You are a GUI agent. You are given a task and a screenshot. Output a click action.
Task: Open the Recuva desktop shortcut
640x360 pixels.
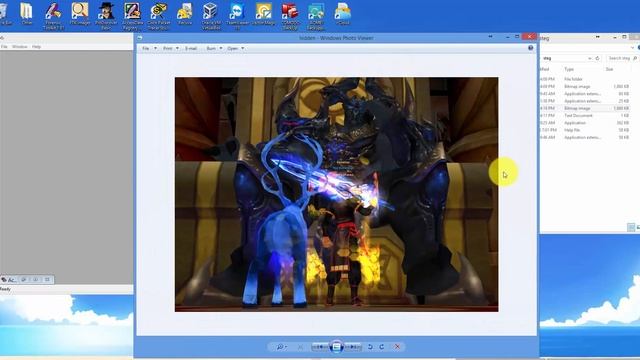tap(184, 14)
